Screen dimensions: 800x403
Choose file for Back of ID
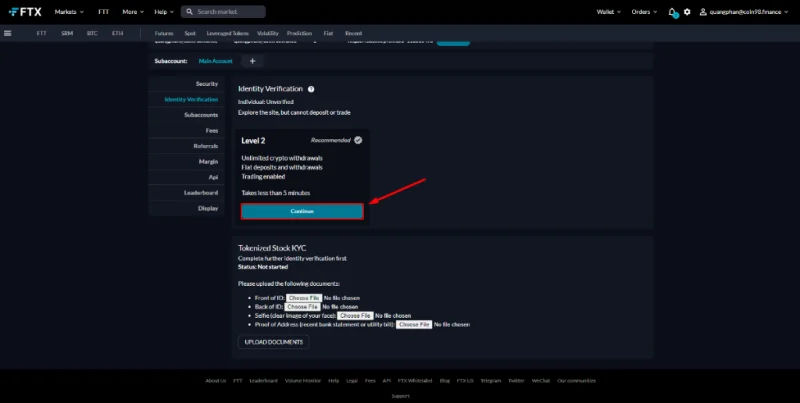[303, 307]
